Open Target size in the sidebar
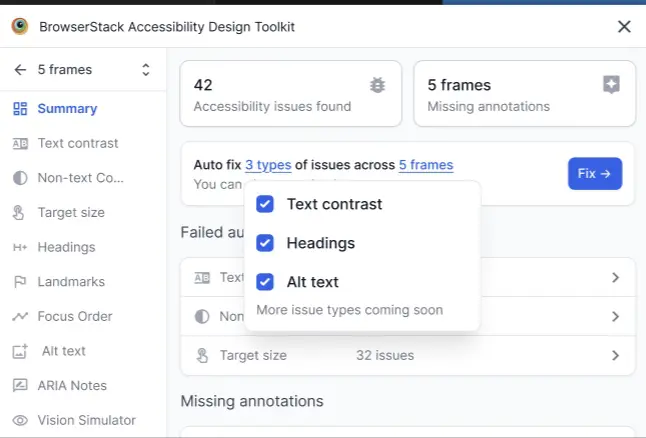The height and width of the screenshot is (438, 646). (71, 213)
